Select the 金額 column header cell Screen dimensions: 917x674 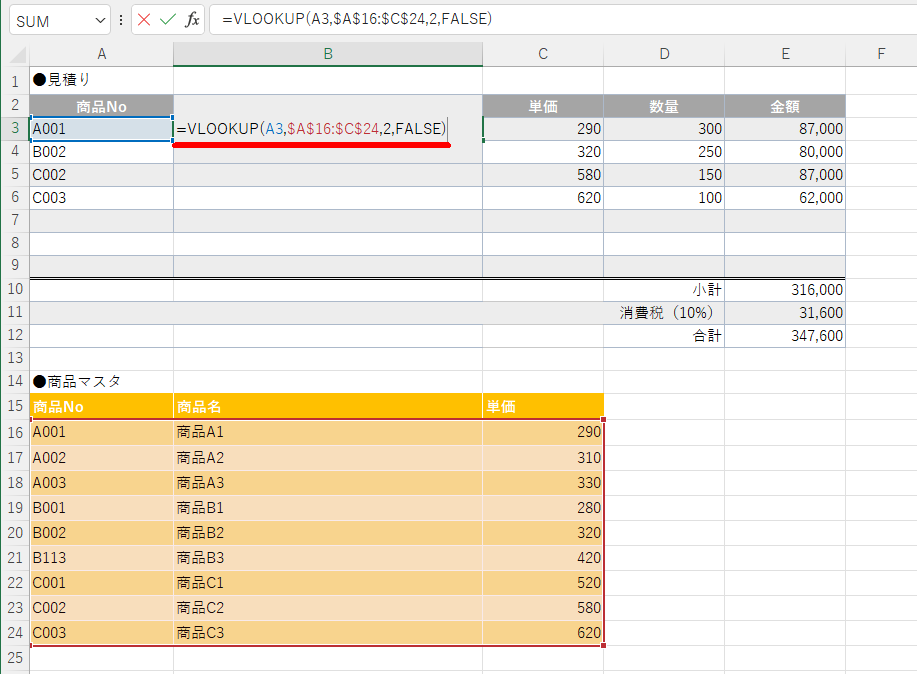click(x=785, y=104)
